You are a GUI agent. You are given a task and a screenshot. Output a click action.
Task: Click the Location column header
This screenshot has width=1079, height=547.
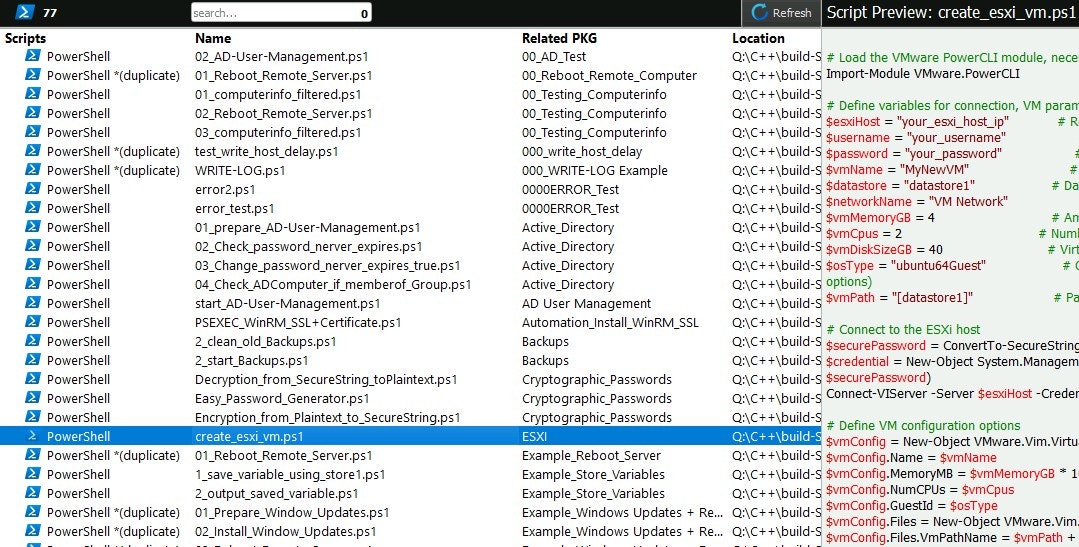tap(758, 39)
